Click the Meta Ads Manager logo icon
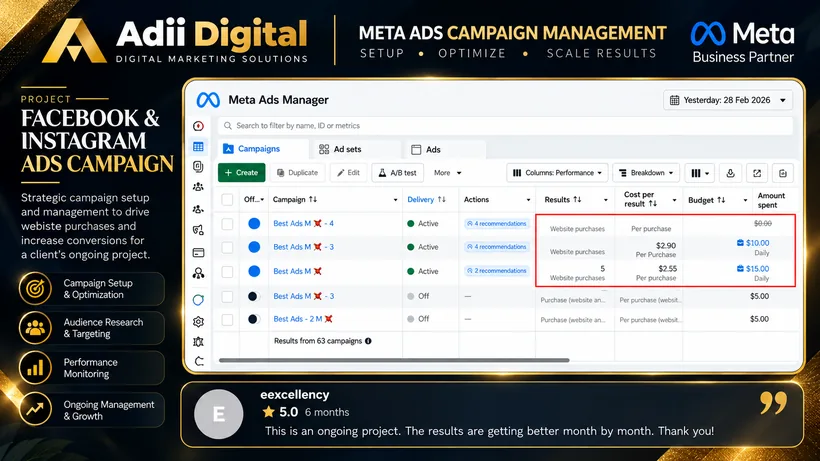 pos(208,100)
